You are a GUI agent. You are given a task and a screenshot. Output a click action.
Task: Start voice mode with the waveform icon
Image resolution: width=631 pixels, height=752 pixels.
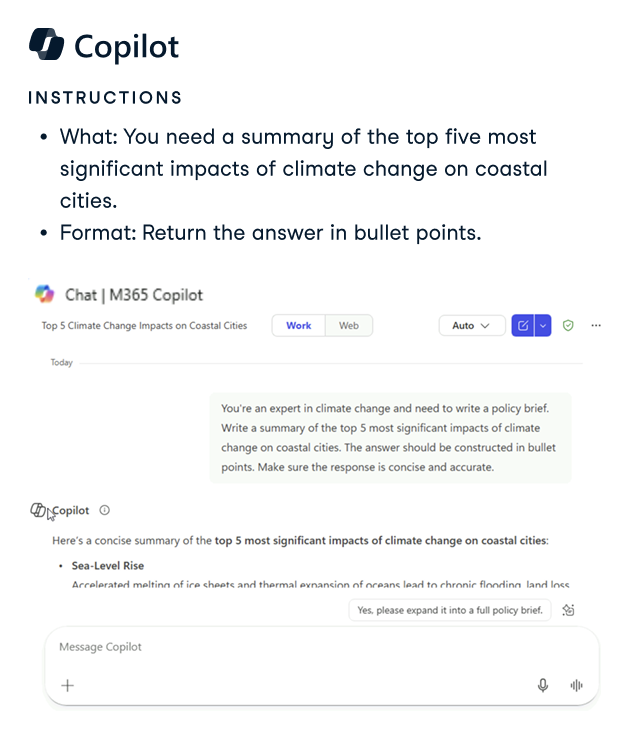[576, 685]
